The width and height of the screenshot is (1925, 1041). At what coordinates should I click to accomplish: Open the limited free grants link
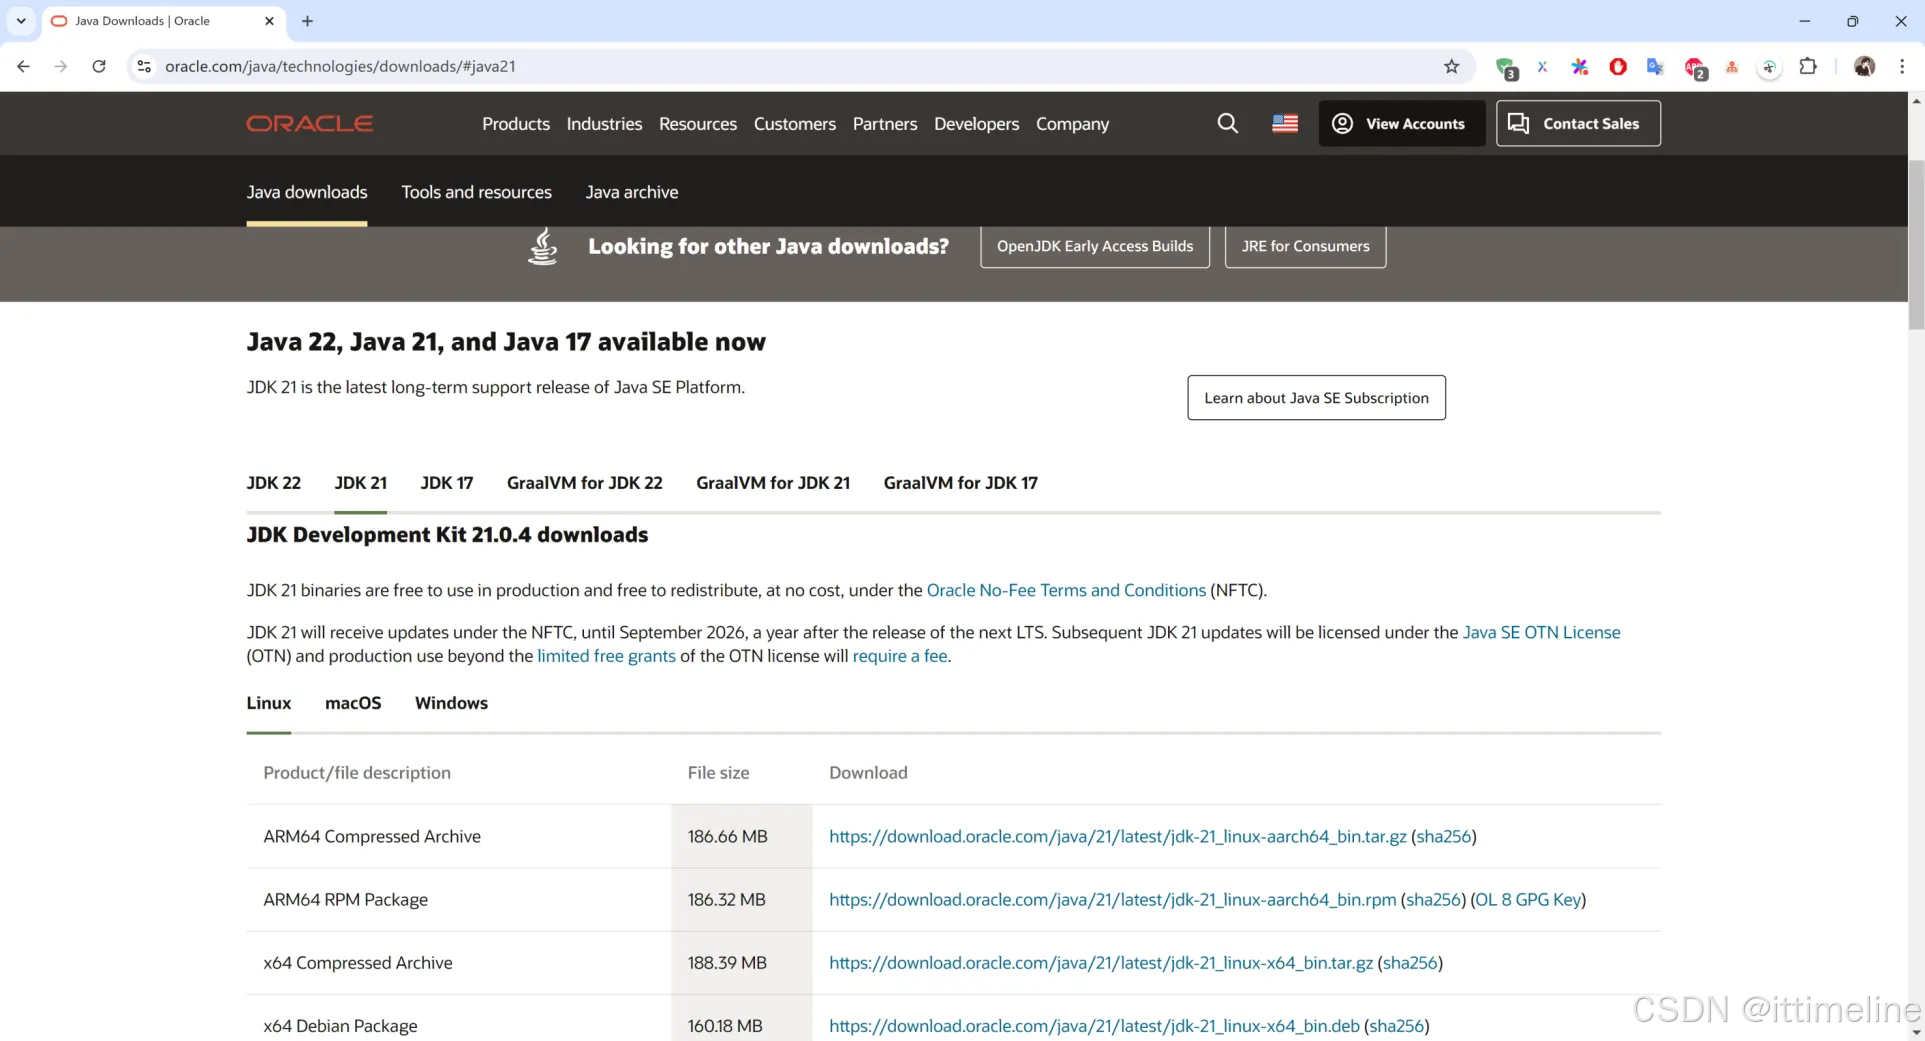tap(606, 656)
